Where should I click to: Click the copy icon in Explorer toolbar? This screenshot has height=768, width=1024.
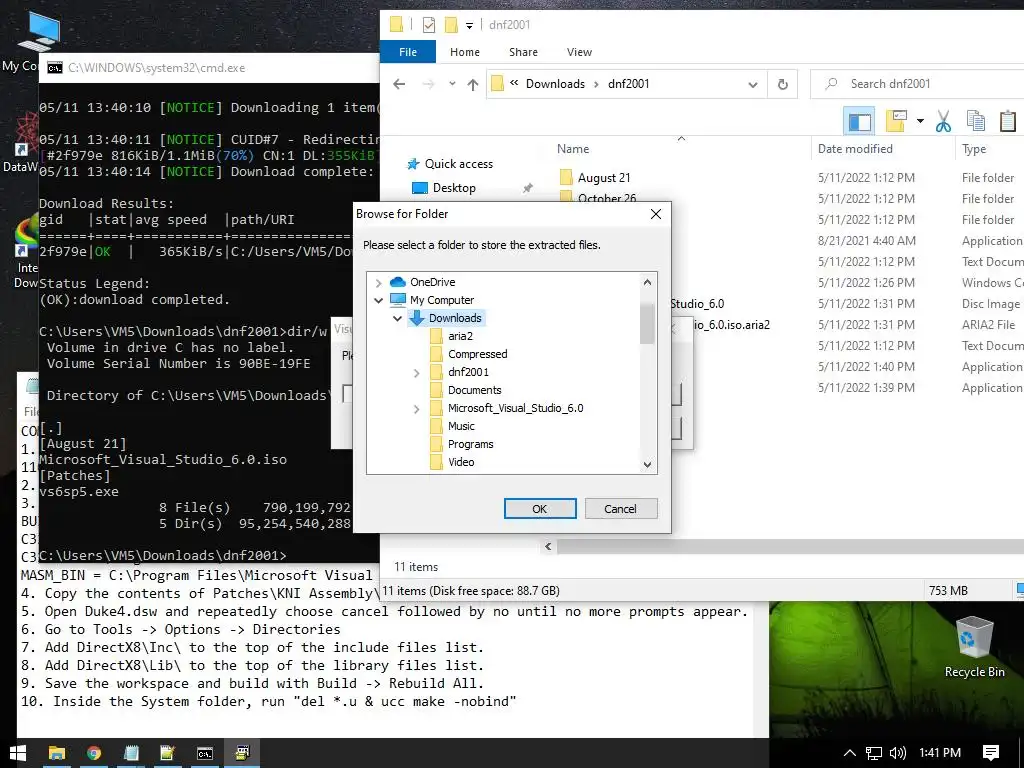976,121
